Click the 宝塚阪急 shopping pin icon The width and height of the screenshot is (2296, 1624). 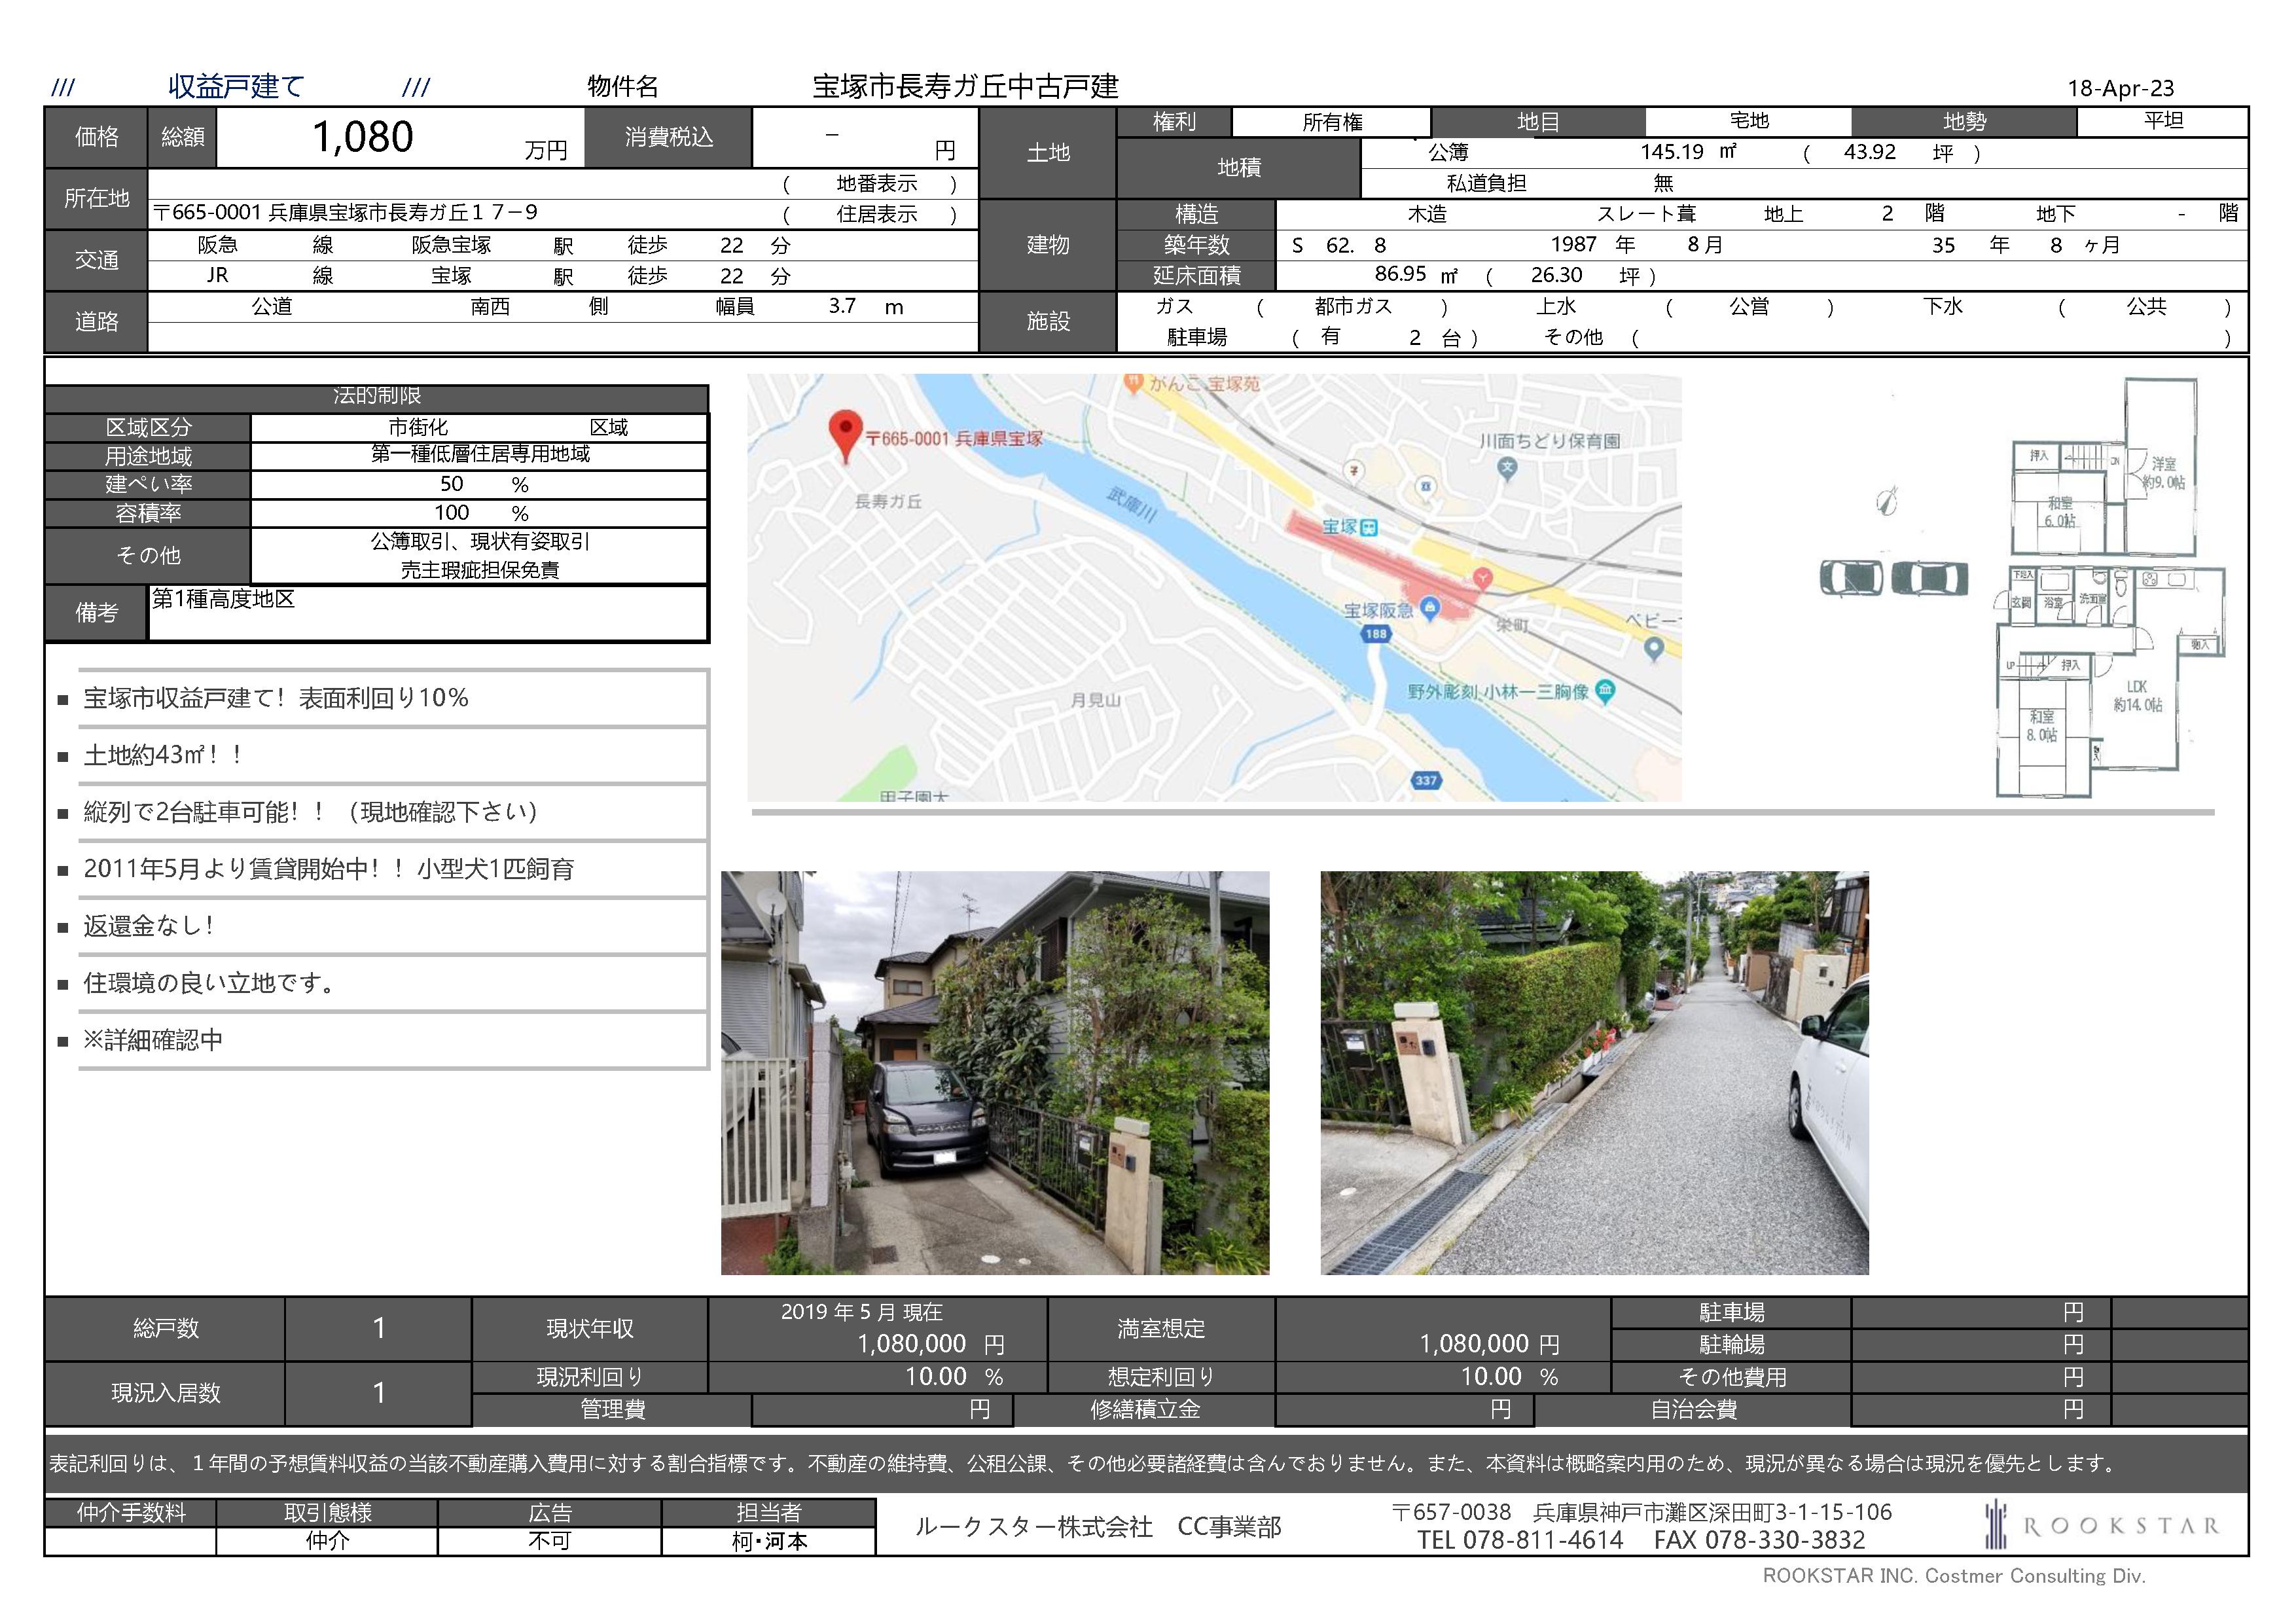pyautogui.click(x=1430, y=606)
